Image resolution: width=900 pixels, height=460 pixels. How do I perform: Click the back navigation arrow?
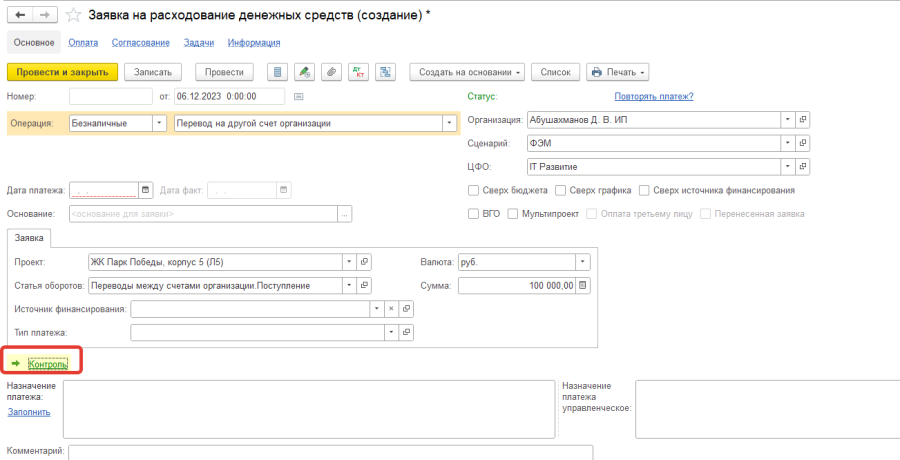pyautogui.click(x=20, y=15)
